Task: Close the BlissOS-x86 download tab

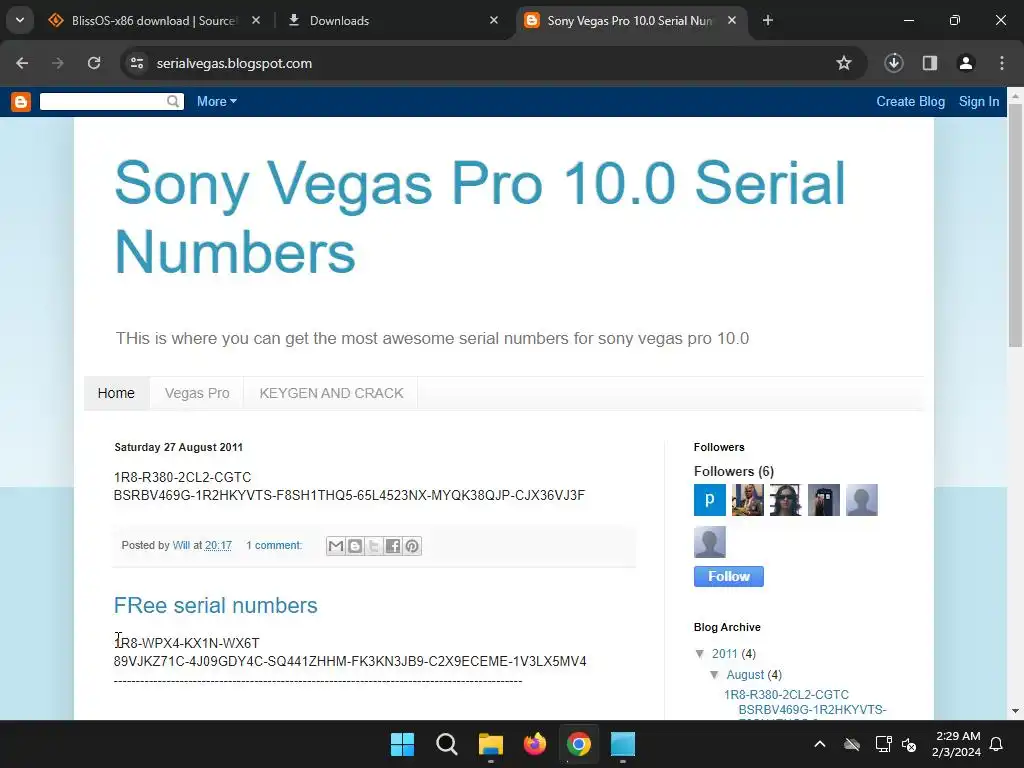Action: click(x=256, y=21)
